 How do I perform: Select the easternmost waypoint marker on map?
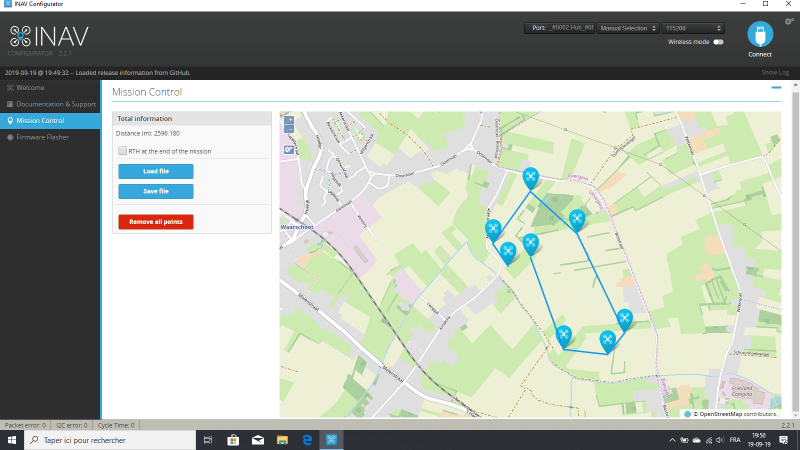pyautogui.click(x=625, y=318)
